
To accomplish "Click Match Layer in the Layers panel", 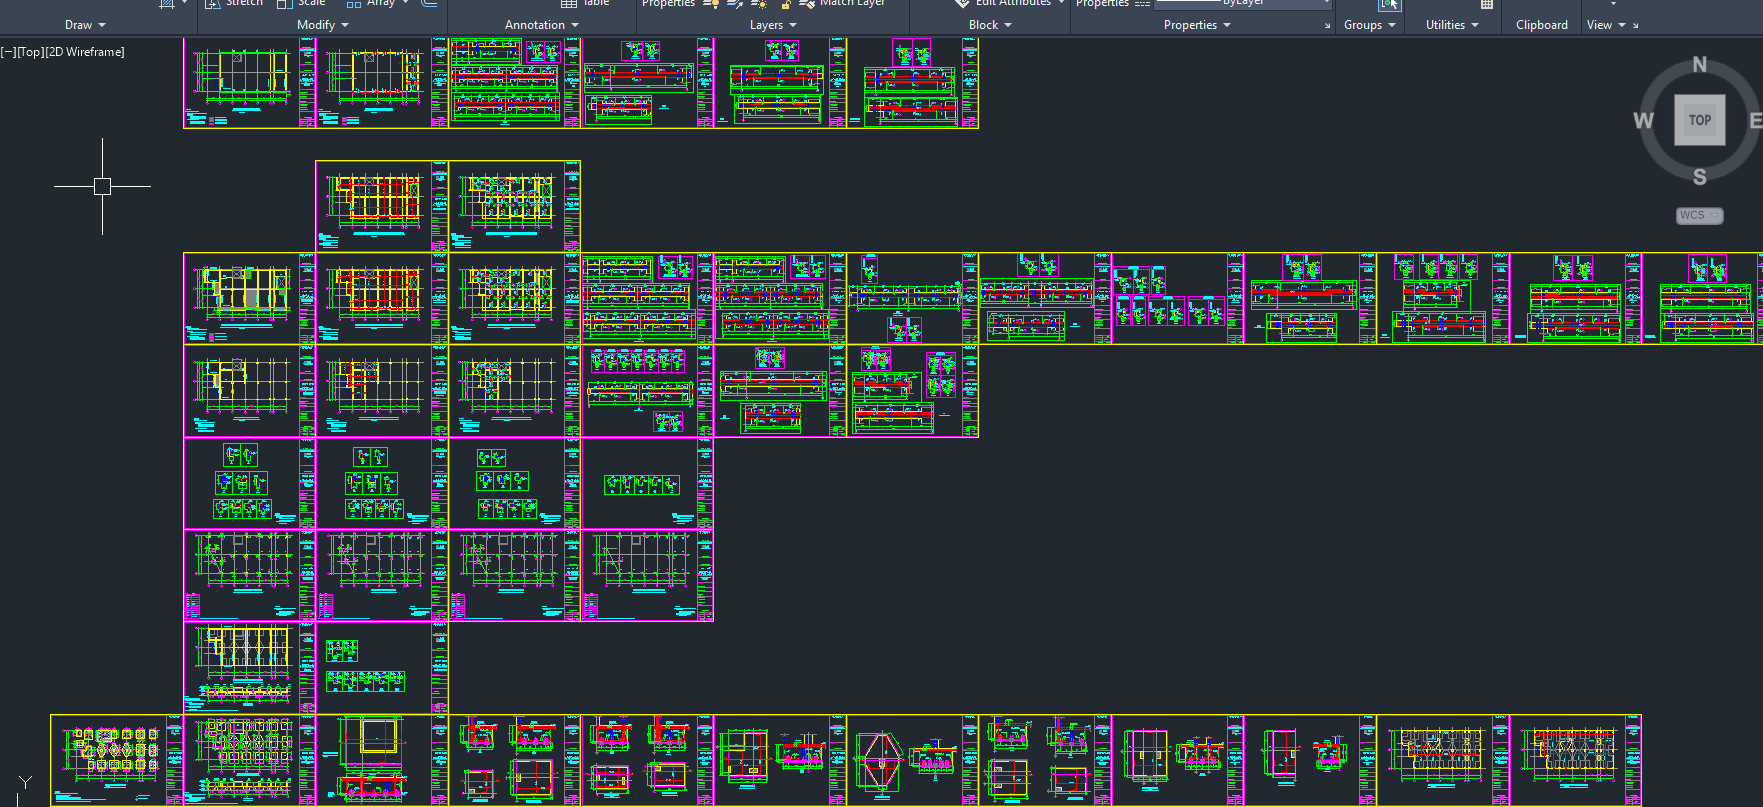I will (x=842, y=3).
